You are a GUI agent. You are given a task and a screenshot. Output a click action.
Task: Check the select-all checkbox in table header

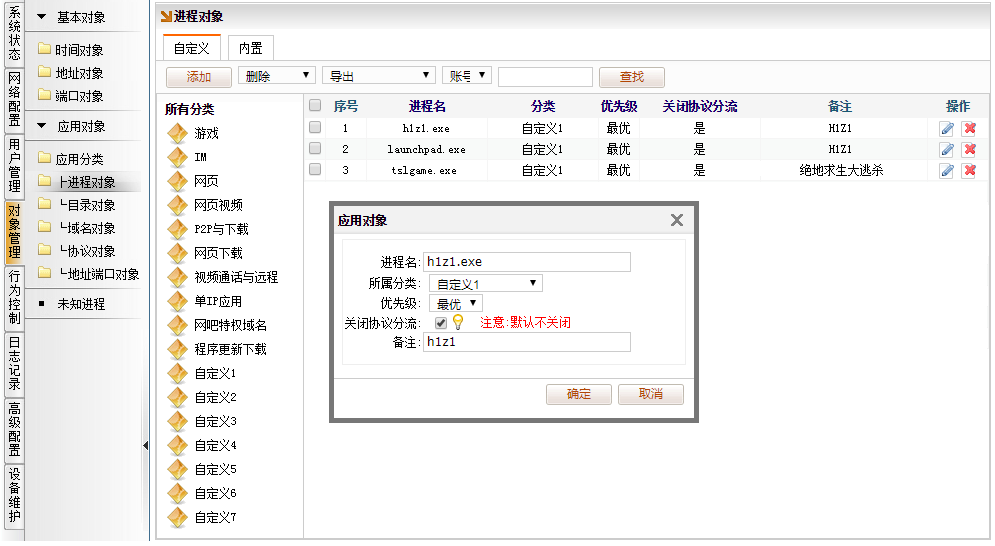(x=315, y=105)
